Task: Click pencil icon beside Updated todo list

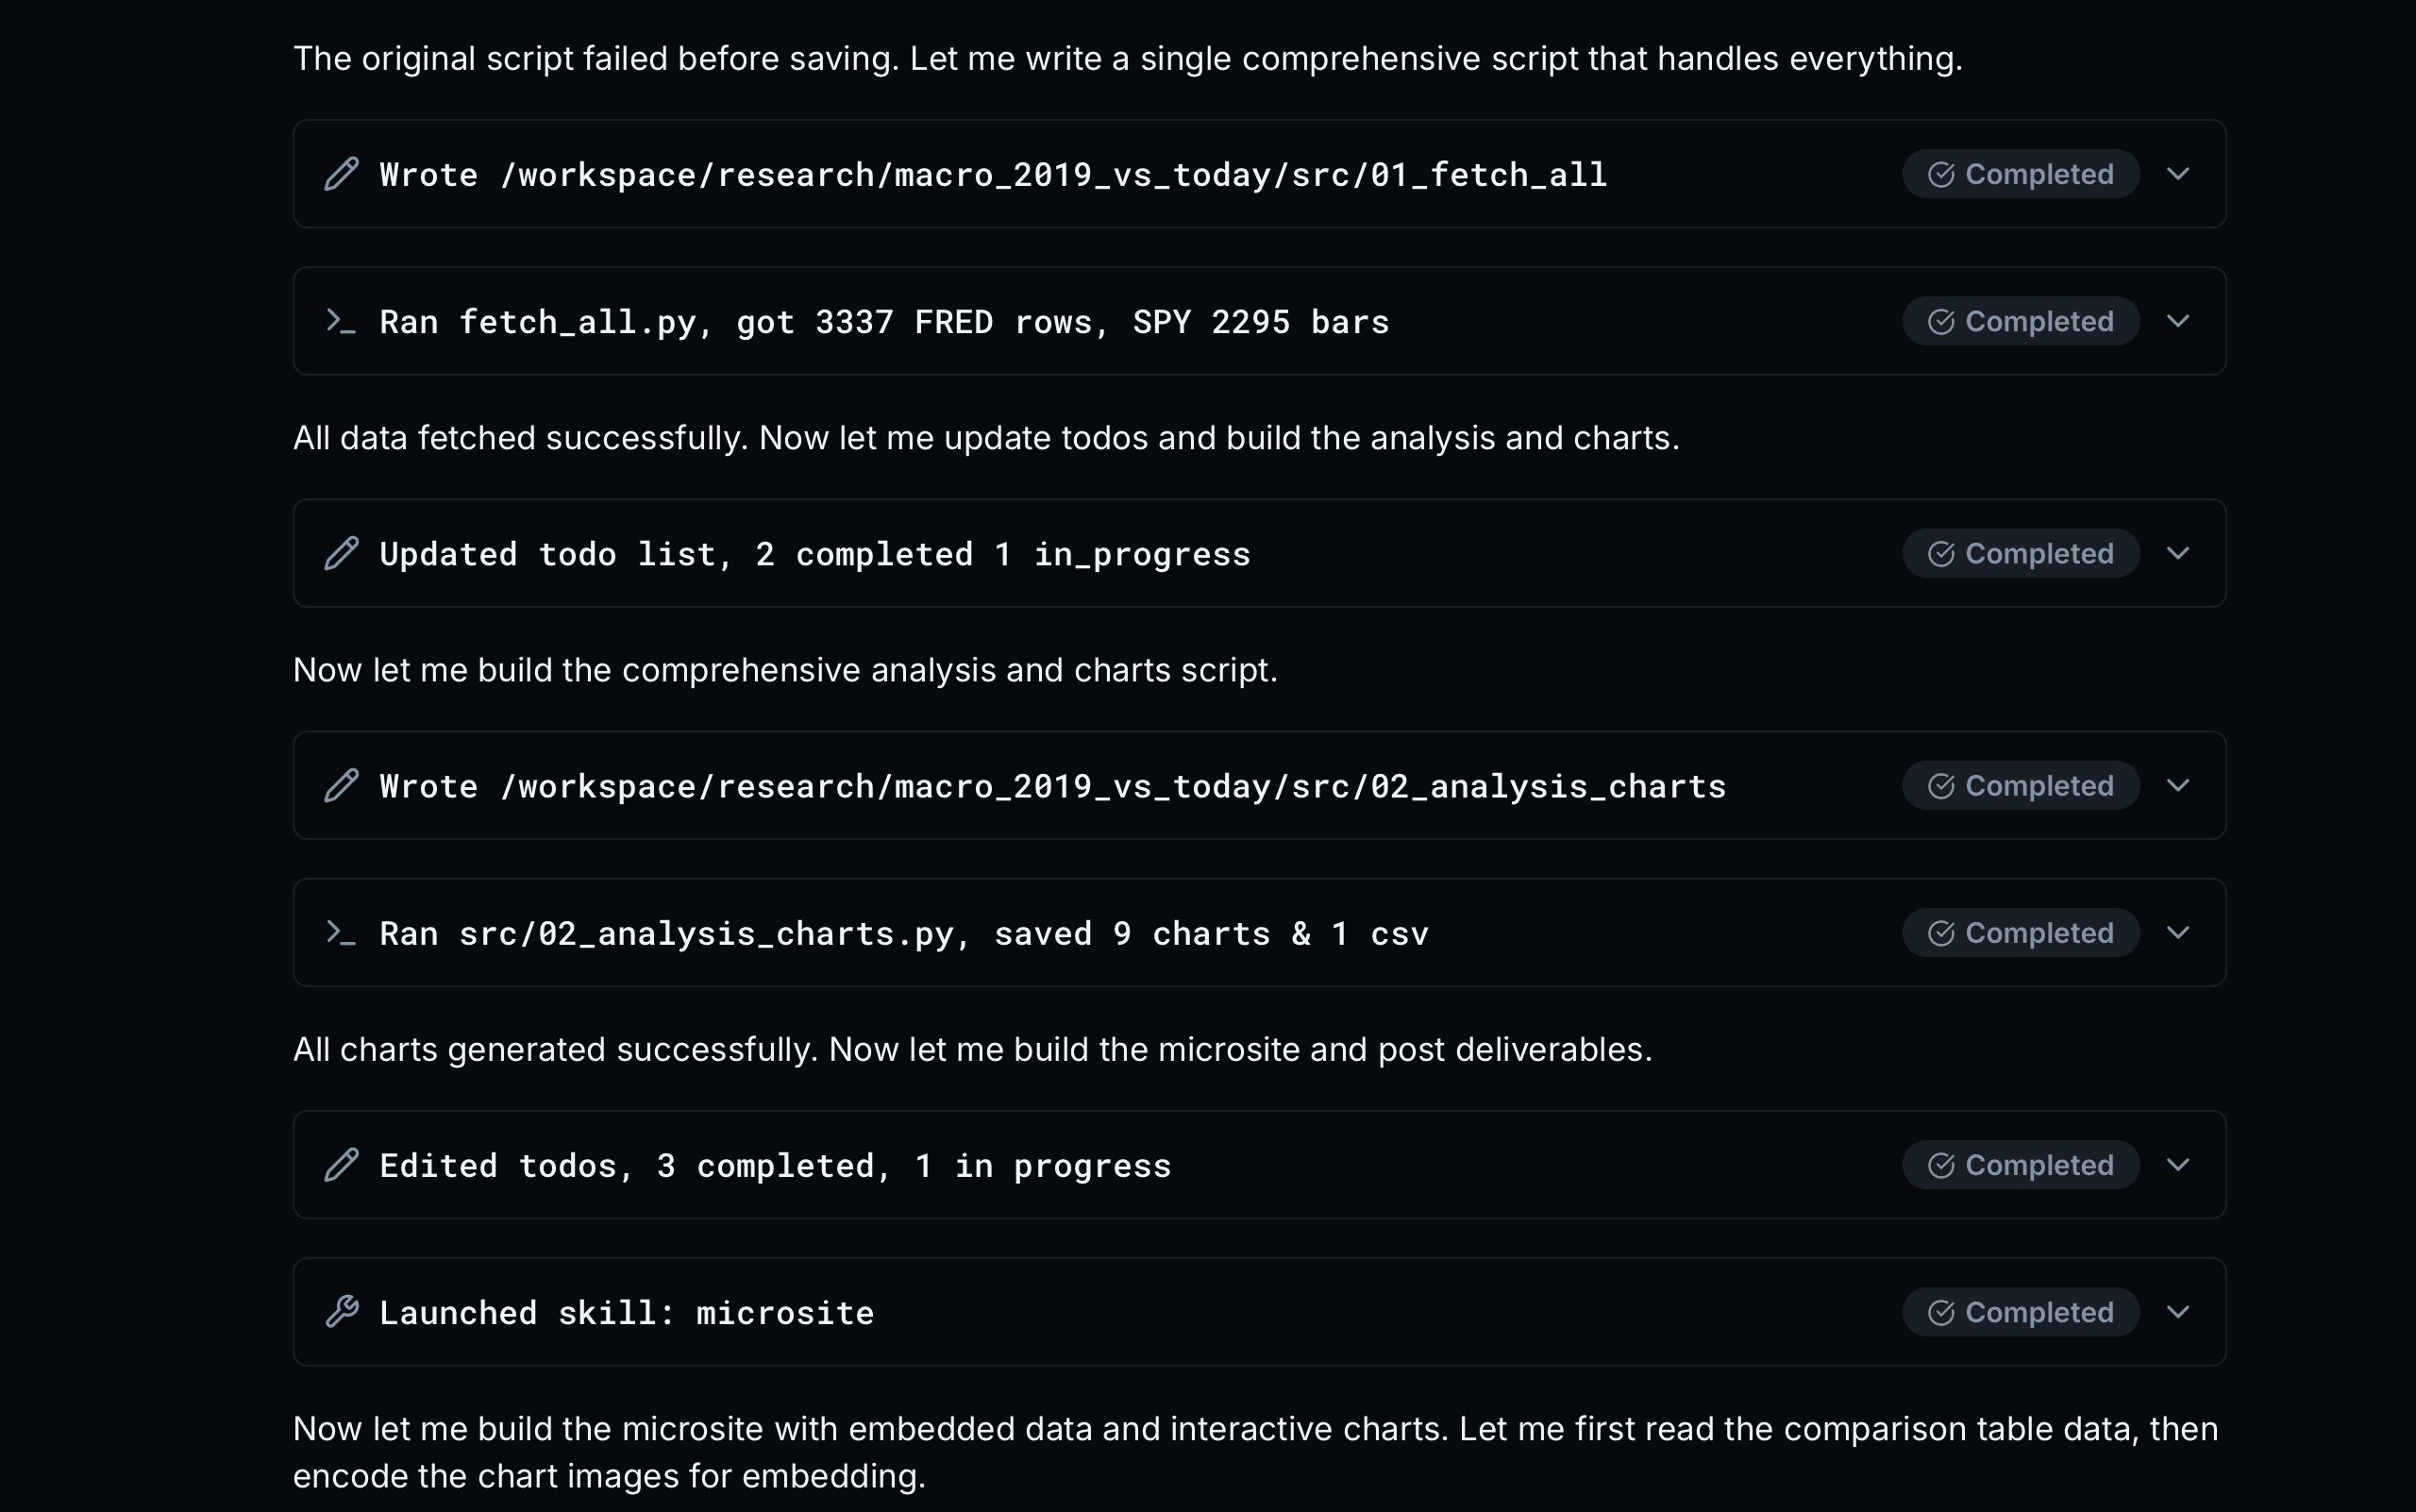Action: pyautogui.click(x=341, y=553)
